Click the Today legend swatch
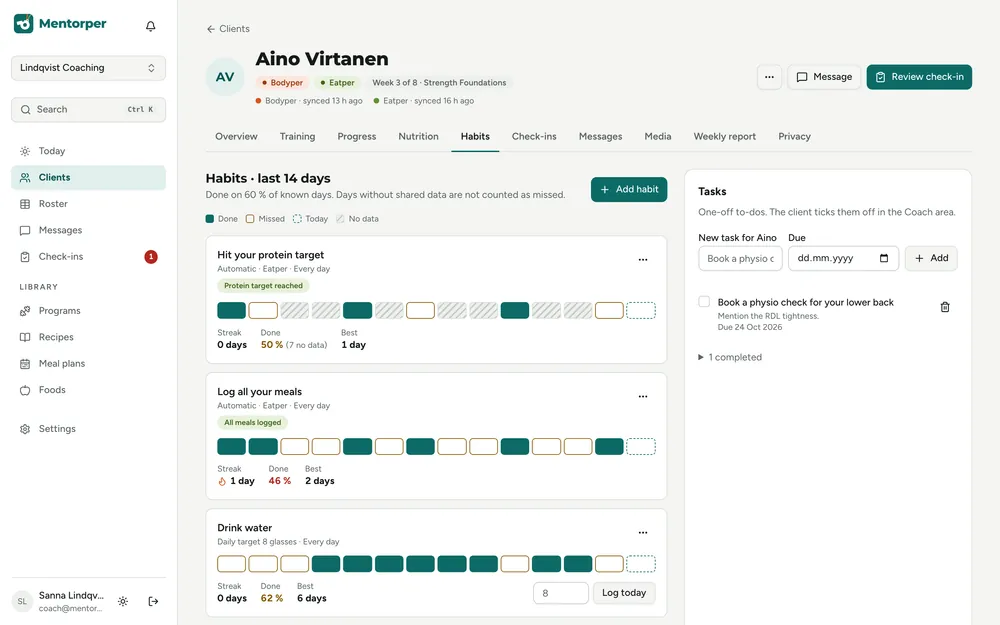The image size is (1000, 625). (297, 219)
